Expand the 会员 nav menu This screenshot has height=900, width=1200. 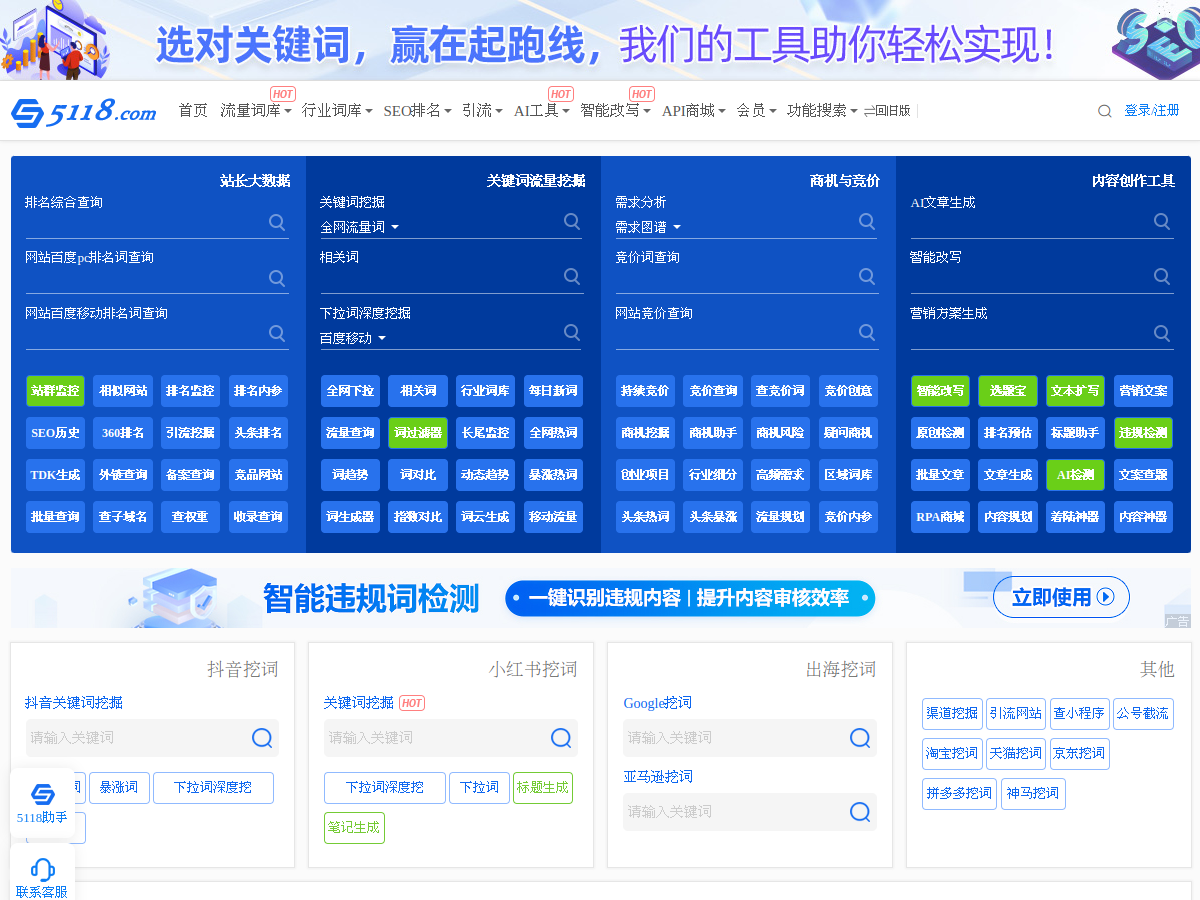(756, 111)
